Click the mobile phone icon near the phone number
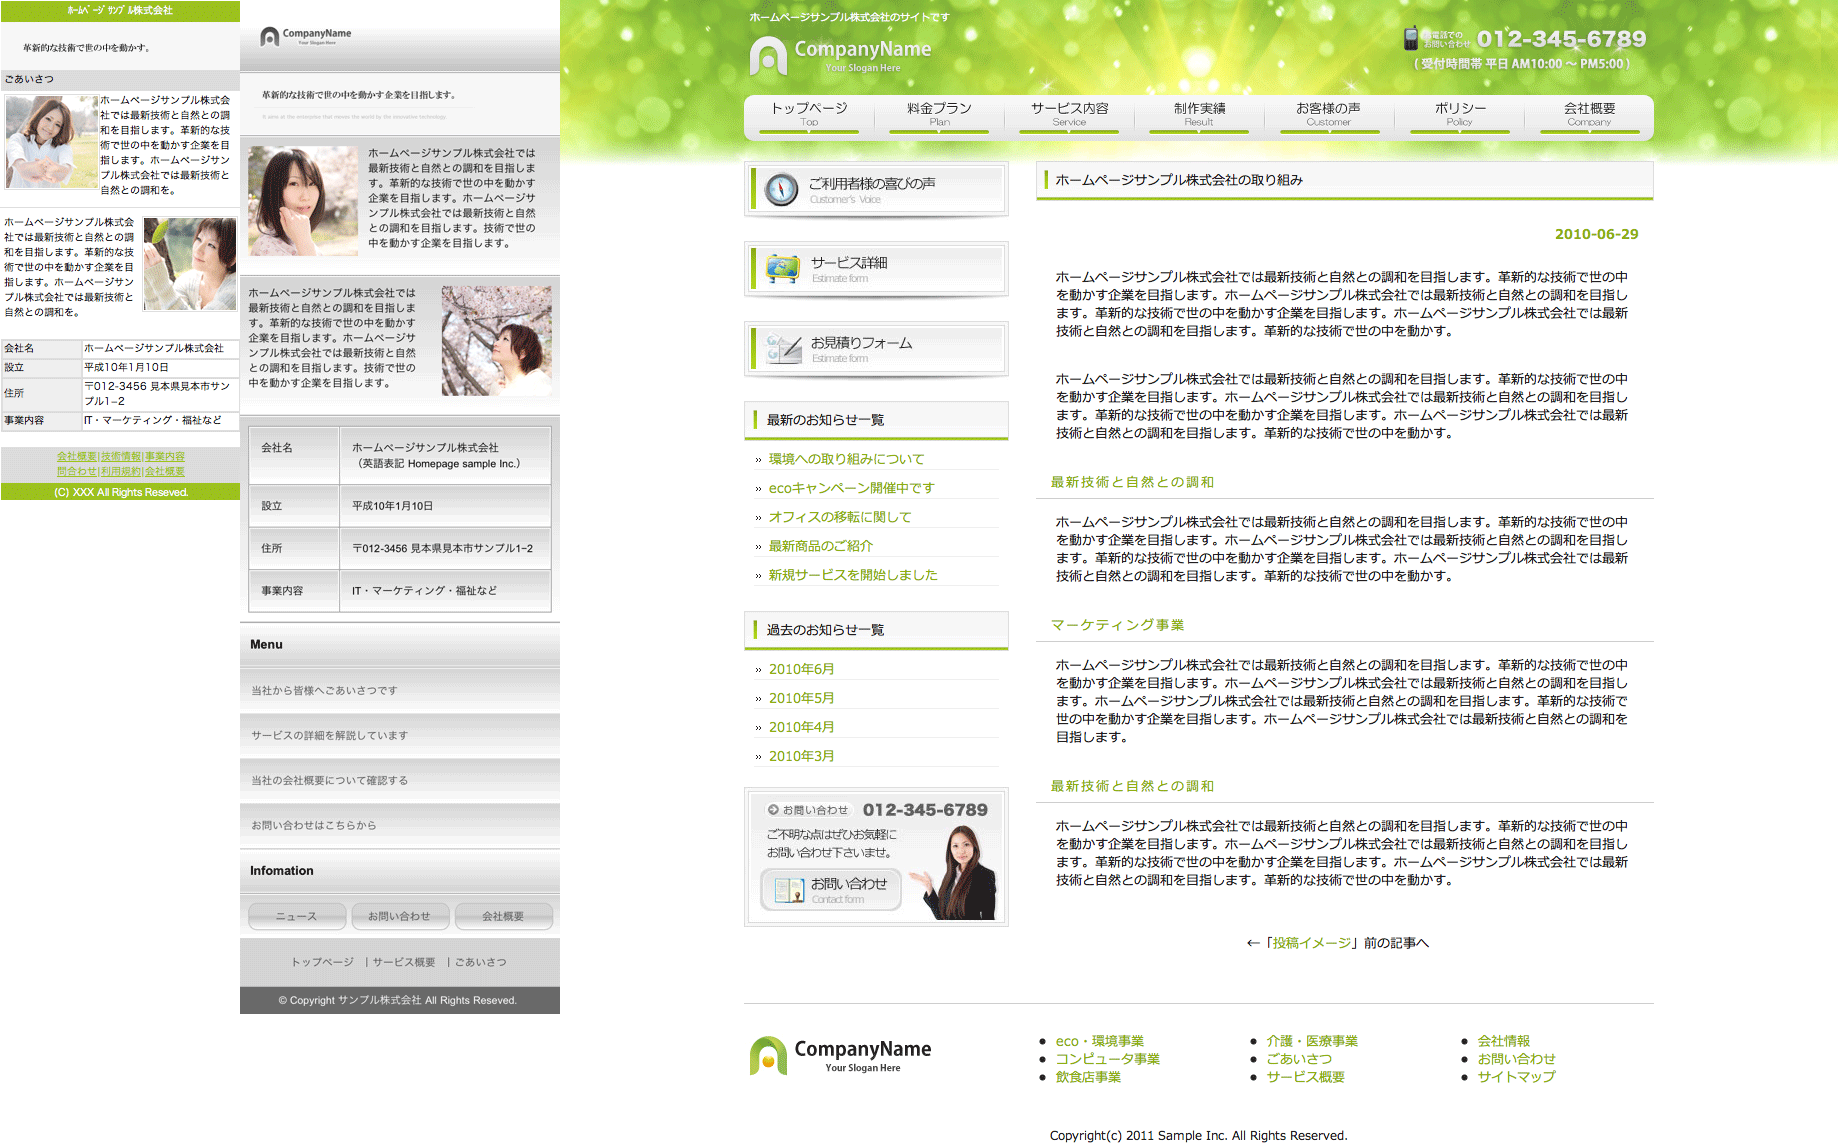Viewport: 1838px width, 1147px height. (1411, 39)
